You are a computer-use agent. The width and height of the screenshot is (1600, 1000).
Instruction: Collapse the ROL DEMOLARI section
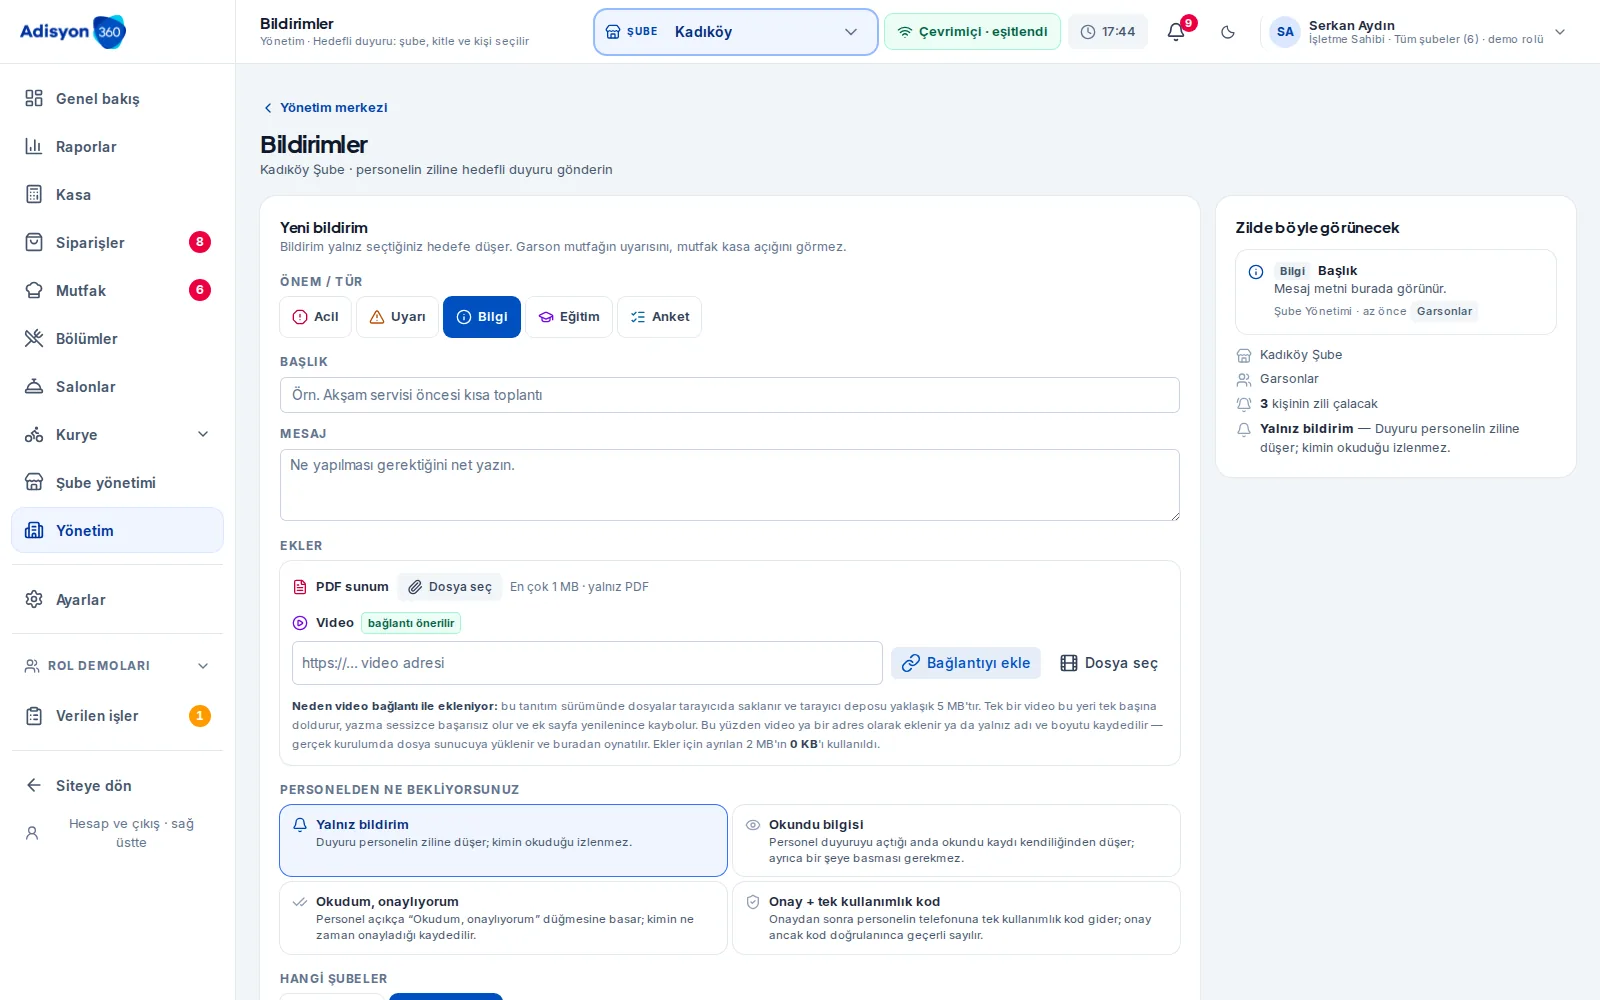click(117, 666)
